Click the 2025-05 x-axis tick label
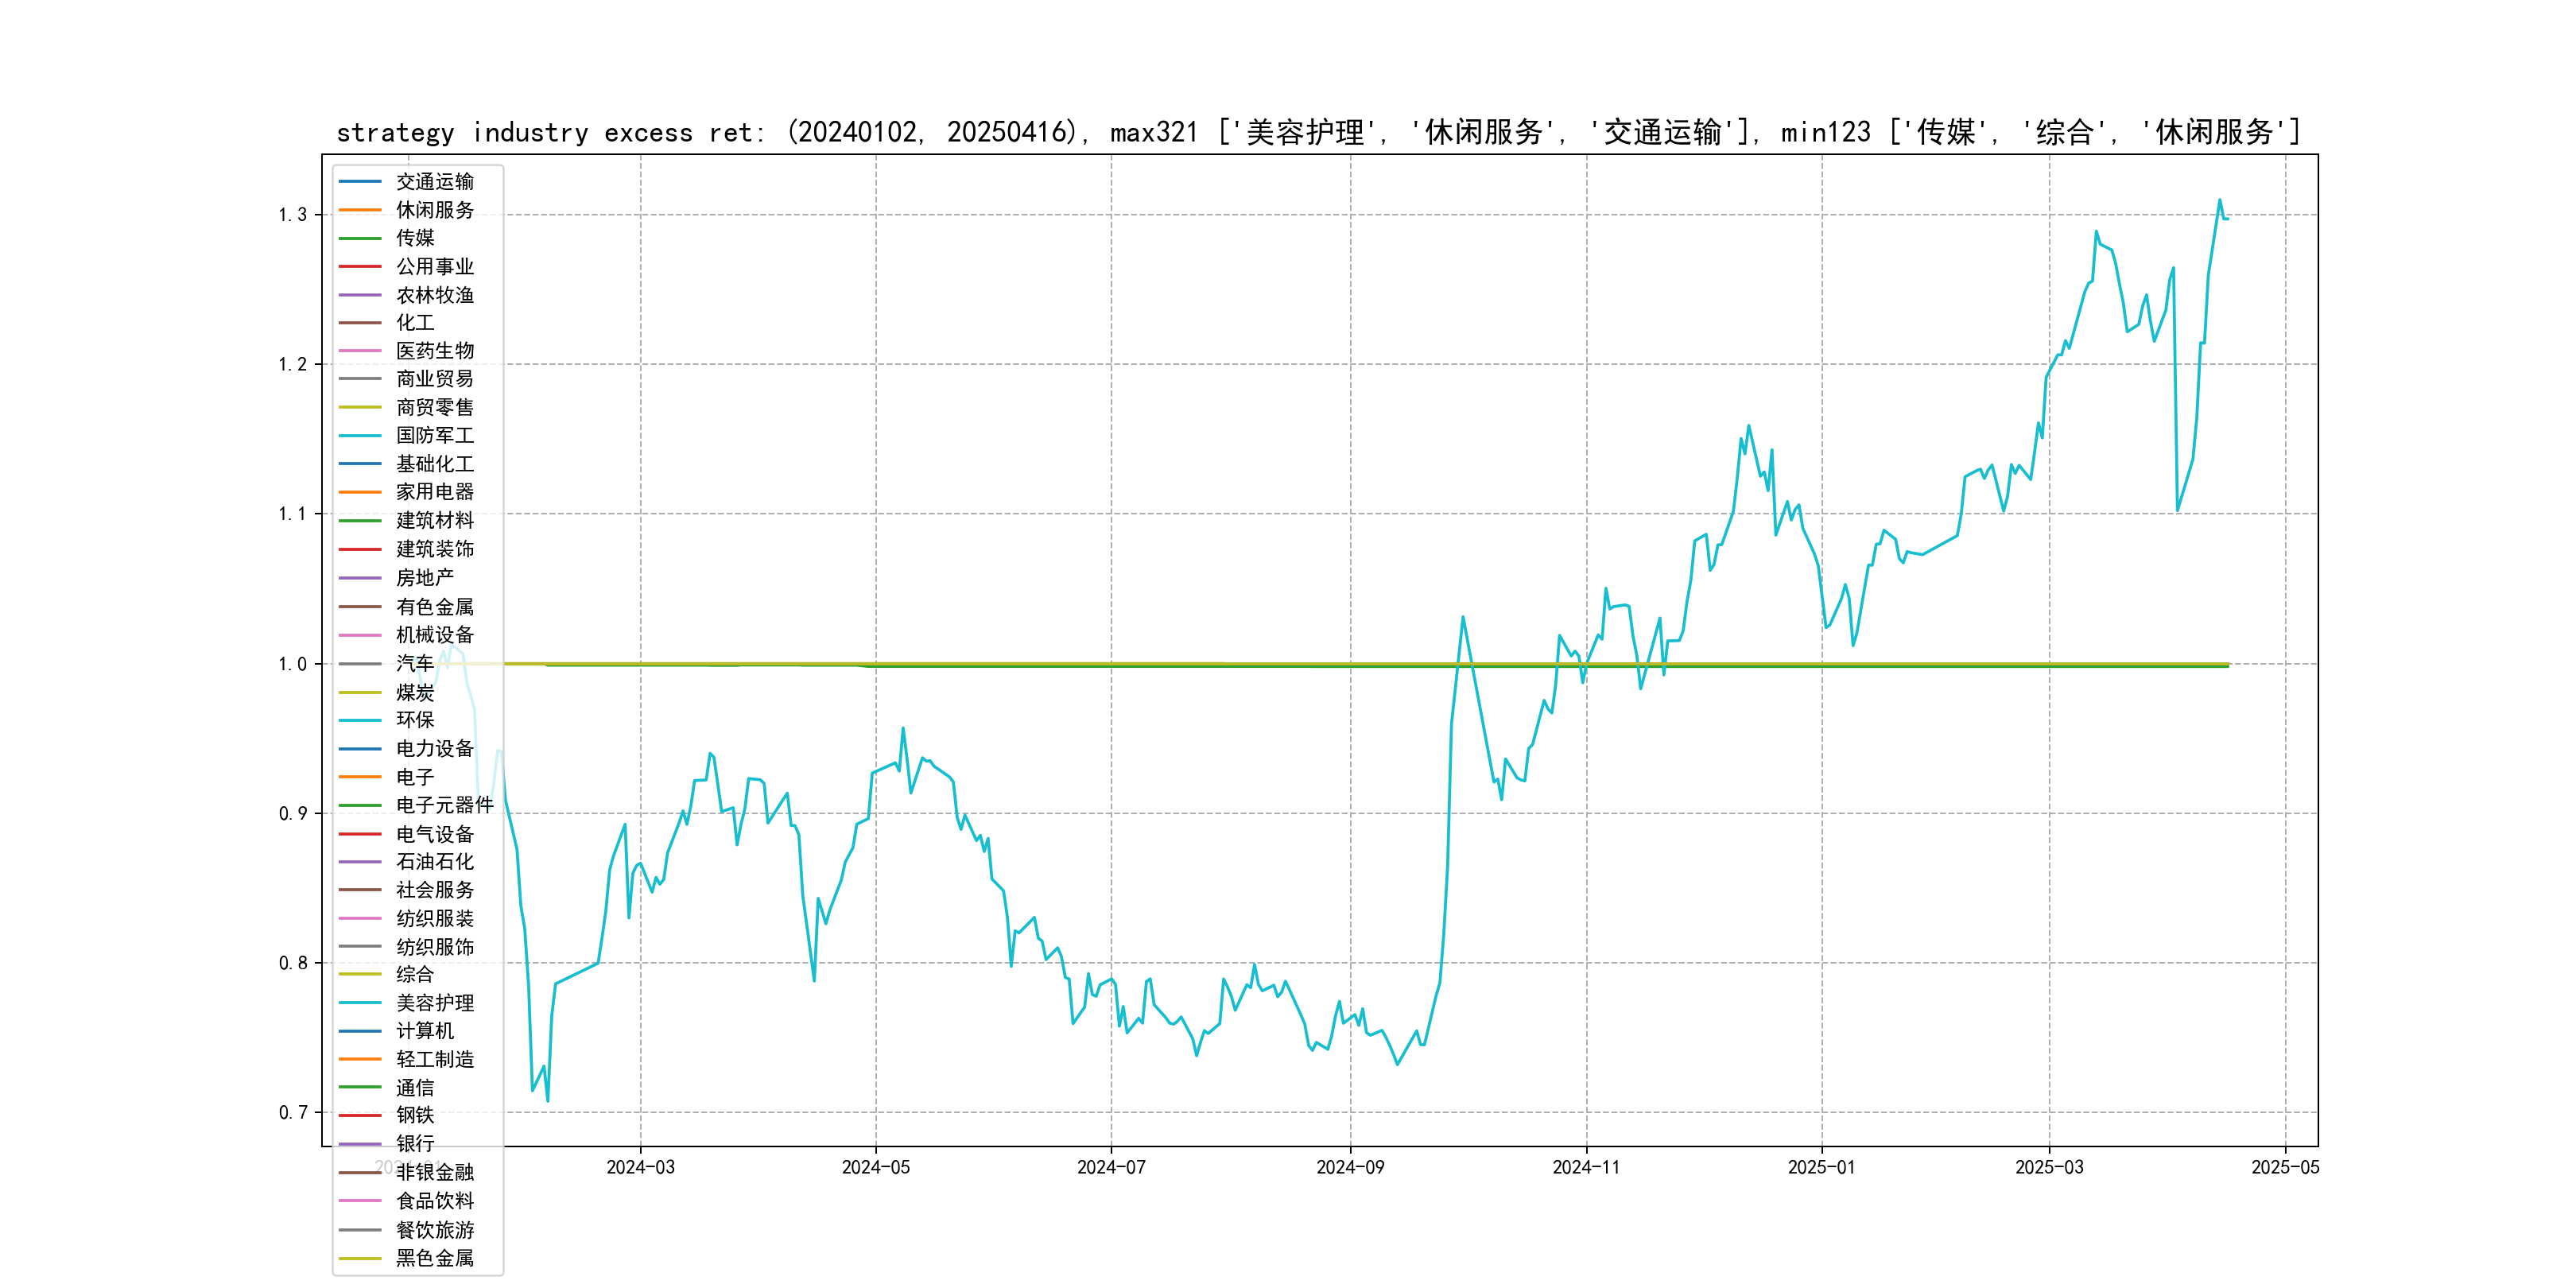The height and width of the screenshot is (1288, 2576). point(2284,1167)
